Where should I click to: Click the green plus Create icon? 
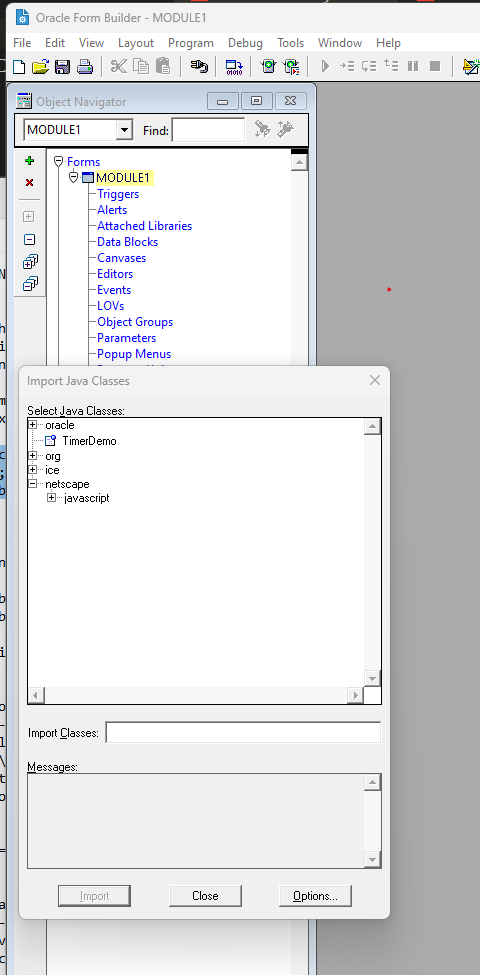coord(29,161)
